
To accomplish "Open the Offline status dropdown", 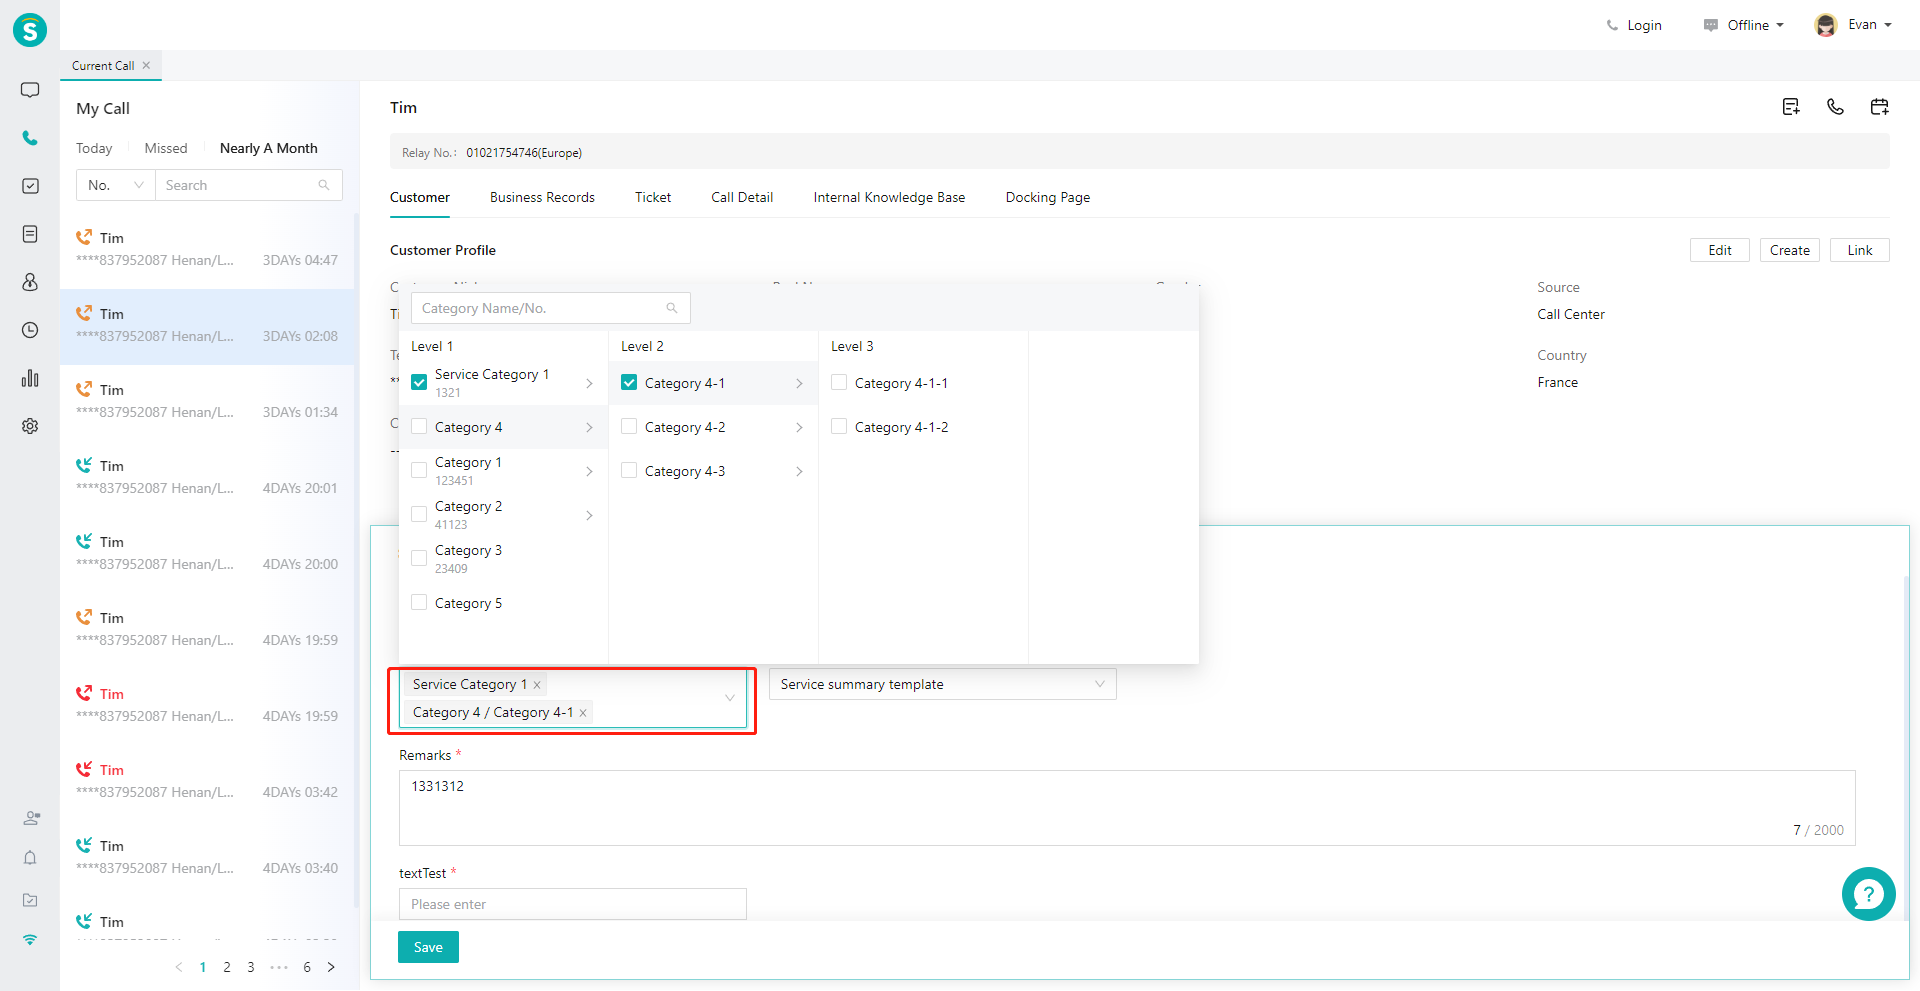I will 1744,25.
